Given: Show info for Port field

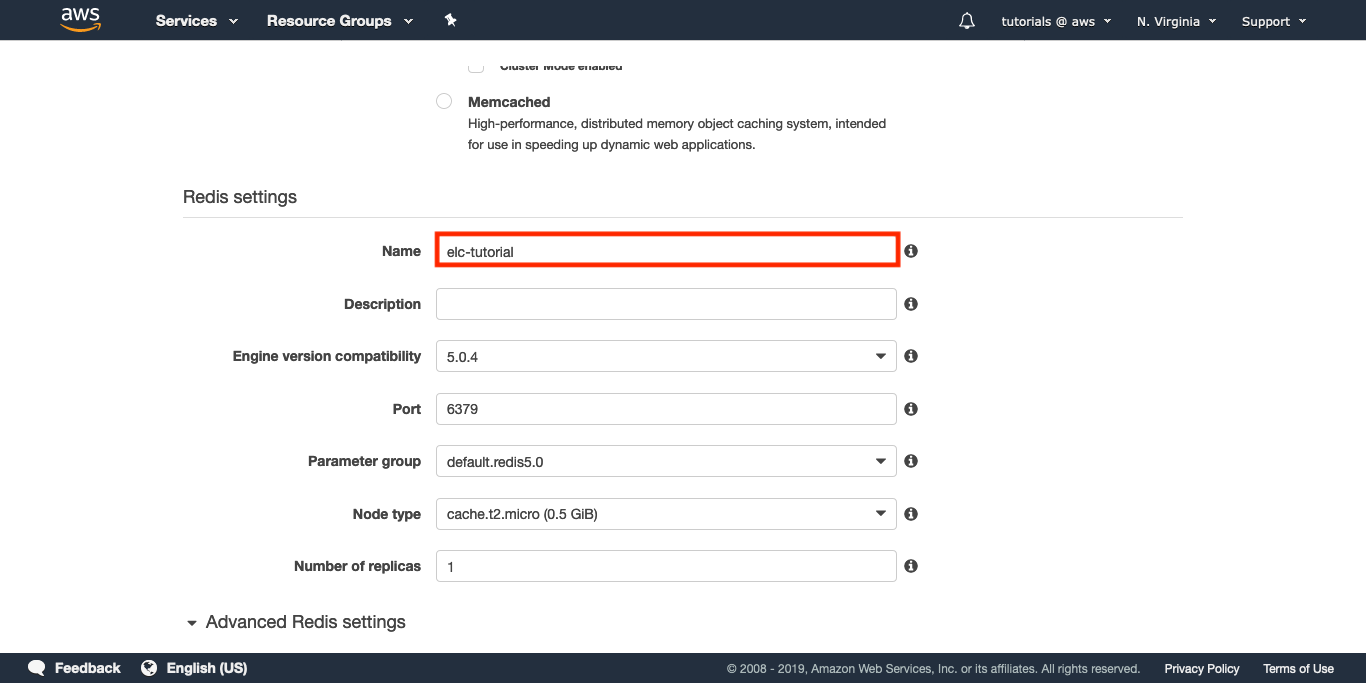Looking at the screenshot, I should click(911, 409).
